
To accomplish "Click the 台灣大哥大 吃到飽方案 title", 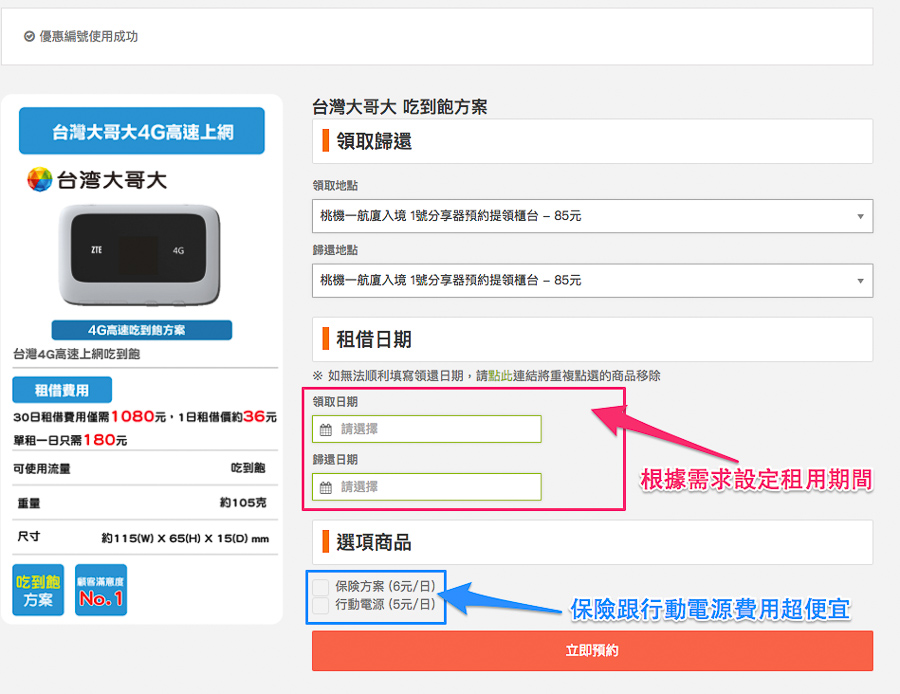I will click(399, 107).
